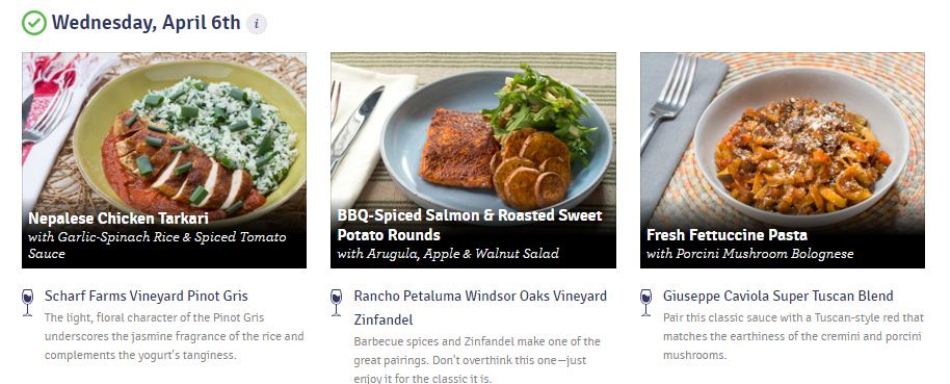Open Giuseppe Caviola Super Tuscan Blend link
Viewport: 950px width, 384px height.
point(778,296)
